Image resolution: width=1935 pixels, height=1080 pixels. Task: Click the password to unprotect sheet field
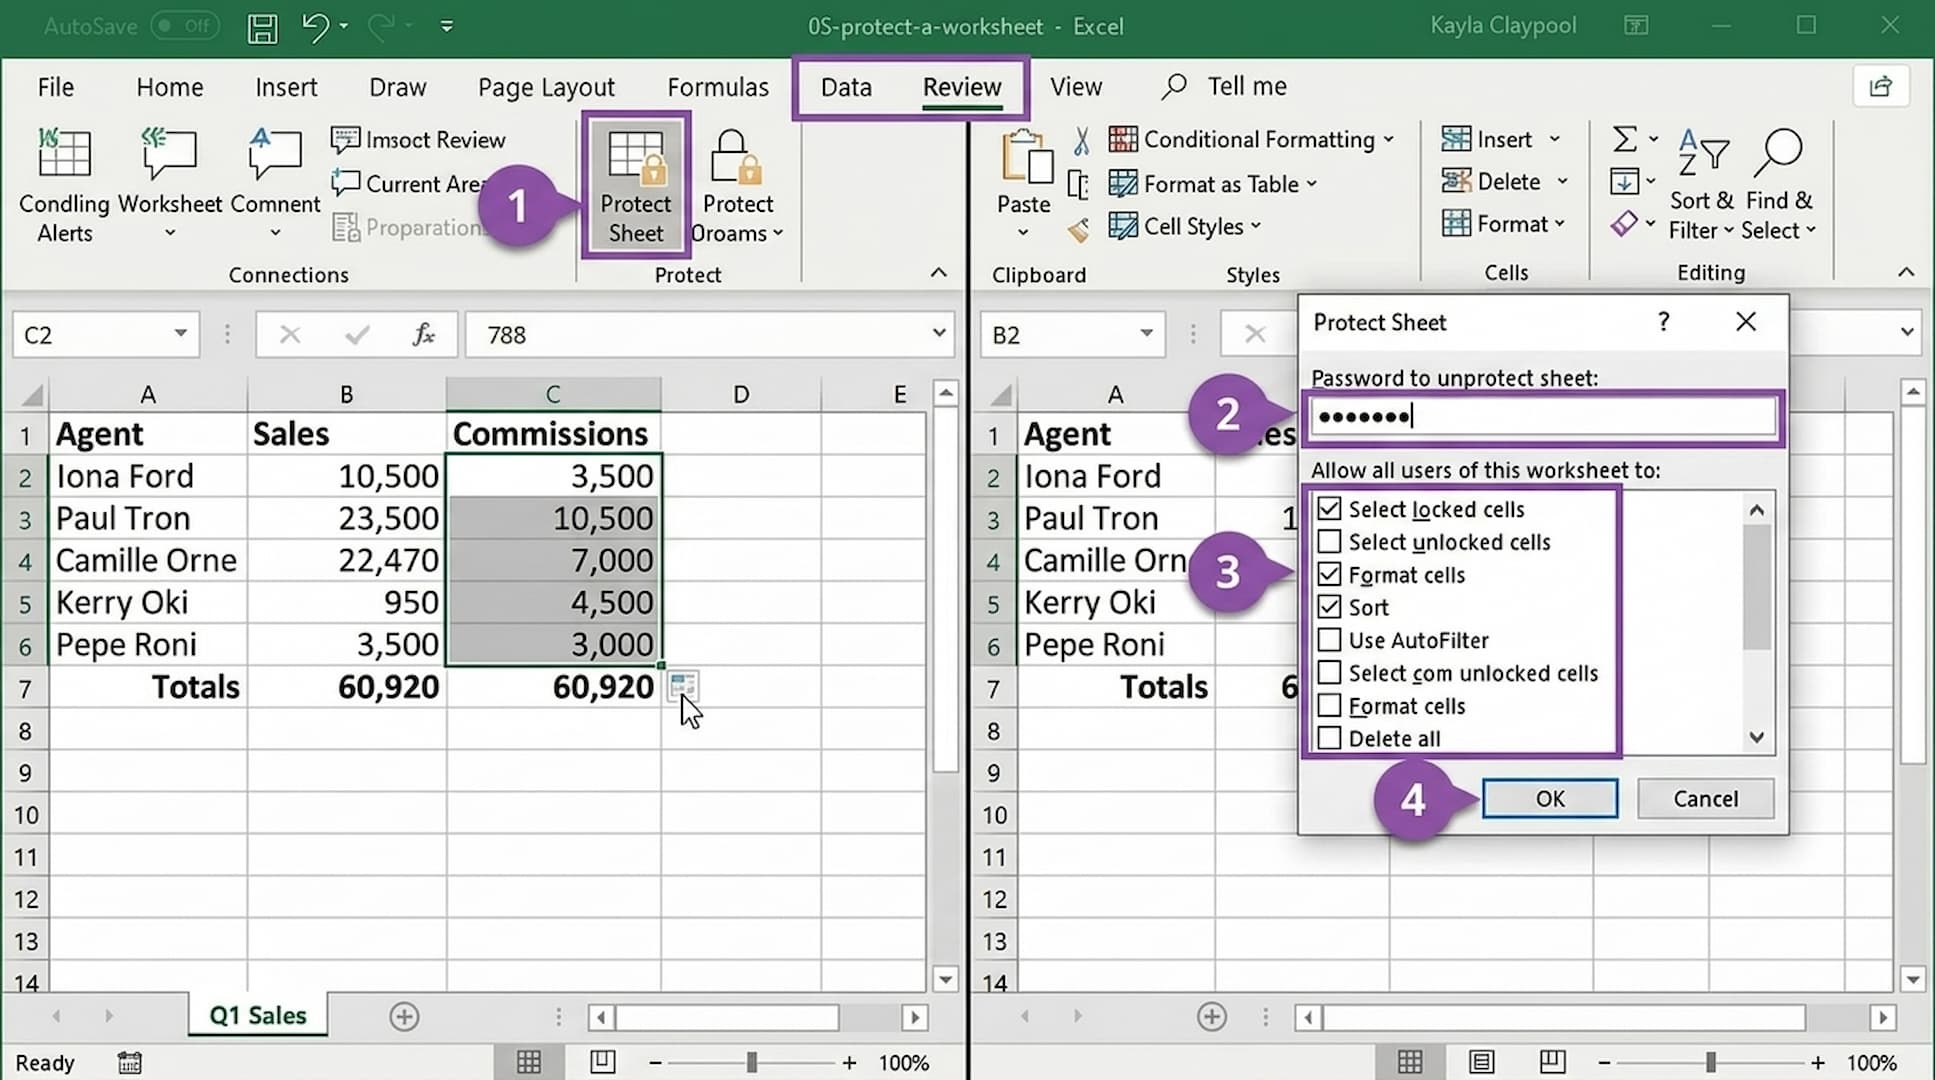pyautogui.click(x=1543, y=416)
